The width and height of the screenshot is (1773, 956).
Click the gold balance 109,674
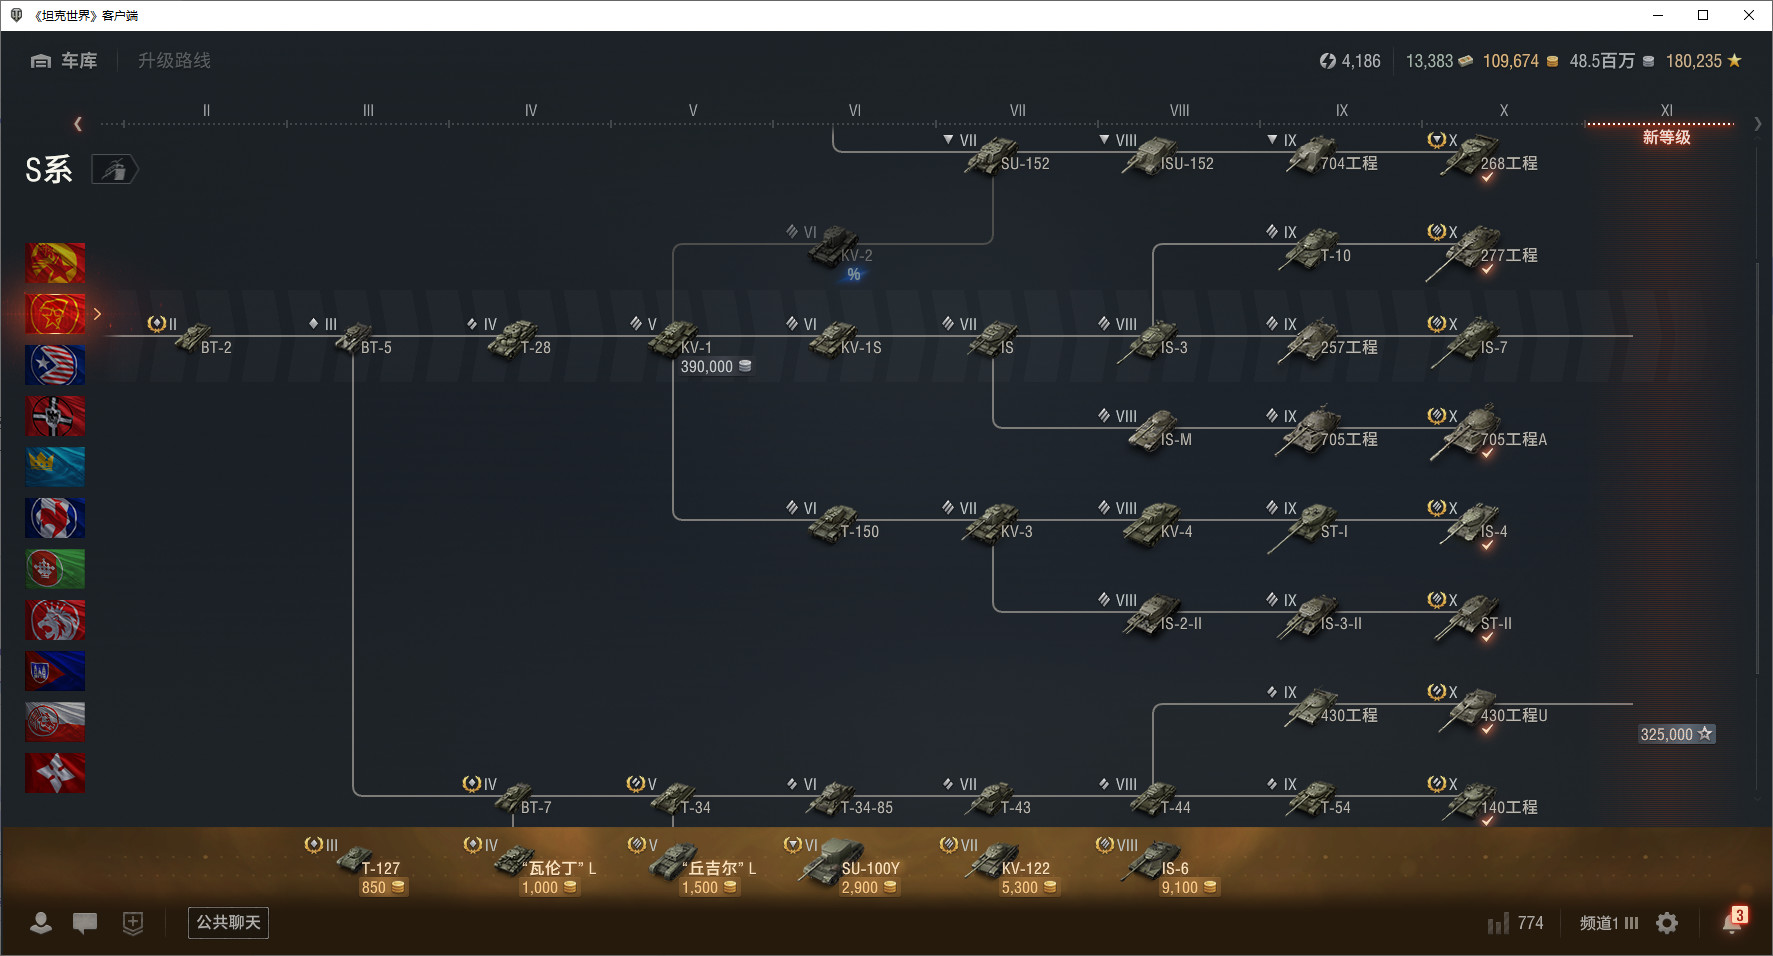click(1520, 61)
